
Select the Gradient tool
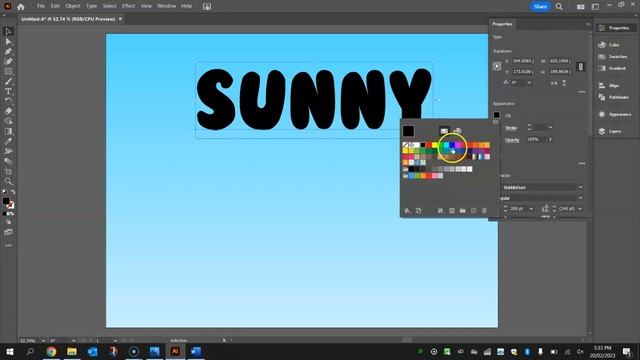click(8, 131)
